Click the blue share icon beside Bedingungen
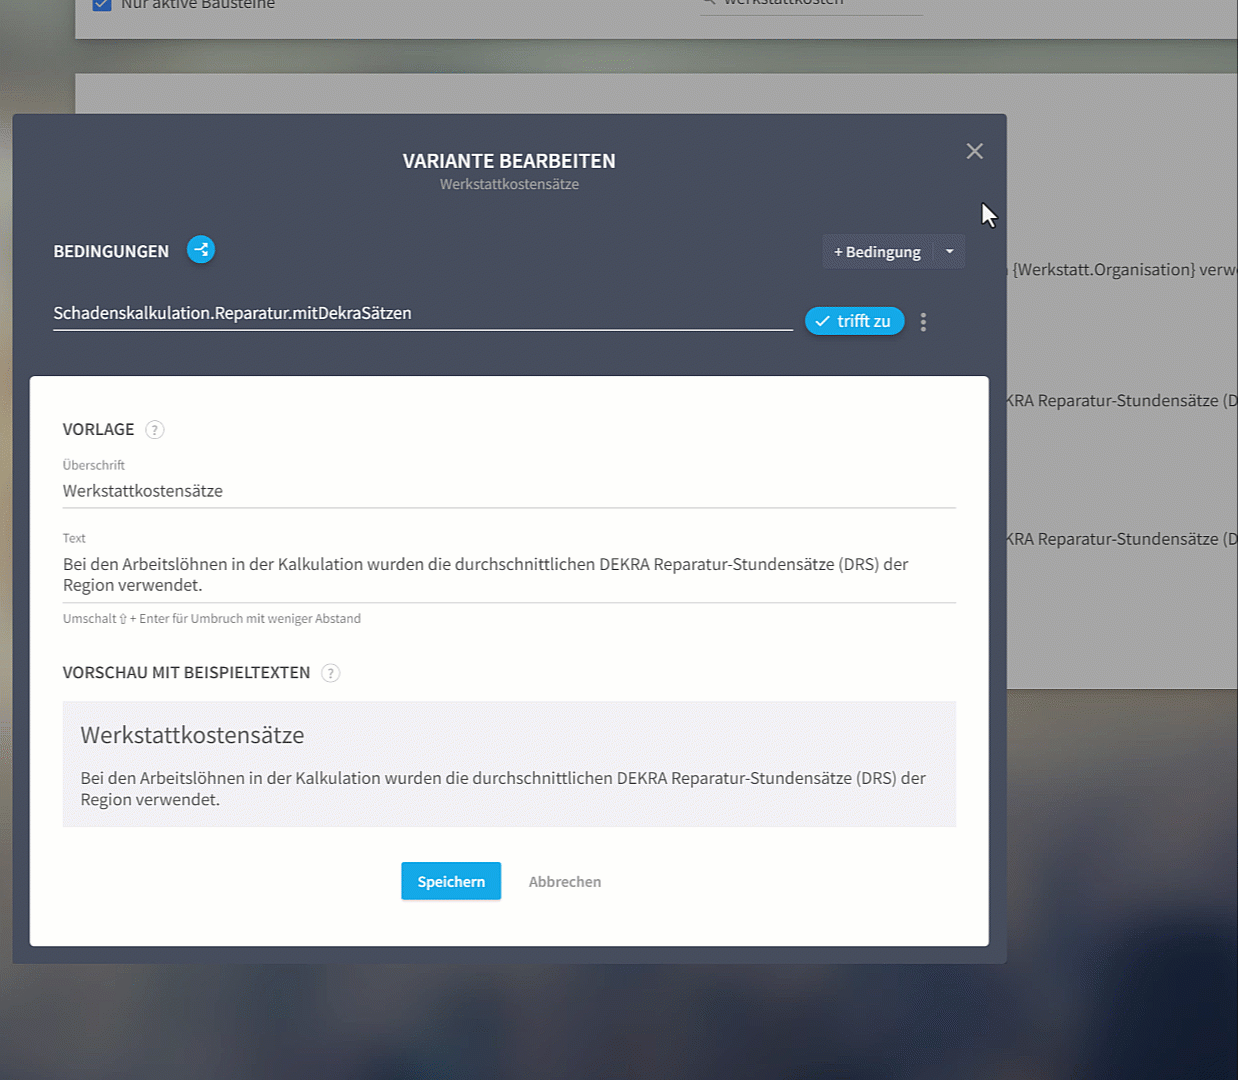This screenshot has height=1080, width=1238. [201, 250]
